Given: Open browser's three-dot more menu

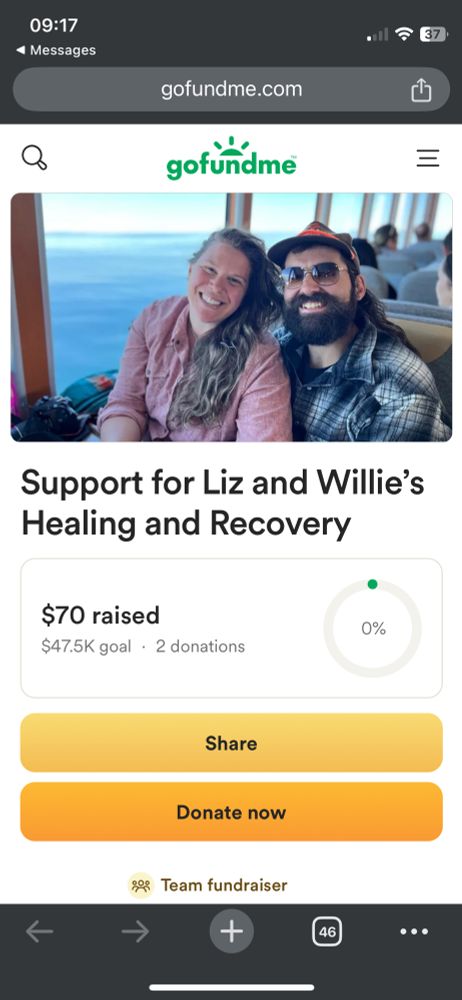Looking at the screenshot, I should [414, 932].
